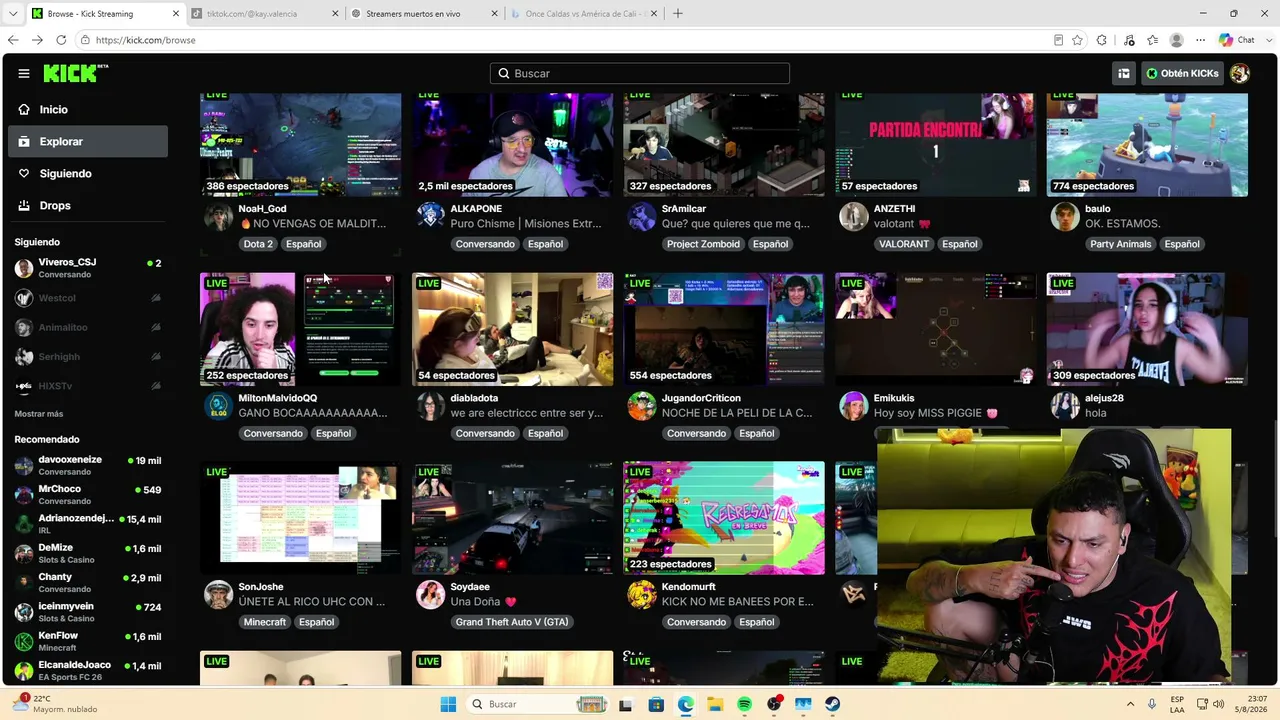Viewport: 1280px width, 720px height.
Task: Open the taskbar clock showing 23:07
Action: point(1252,704)
